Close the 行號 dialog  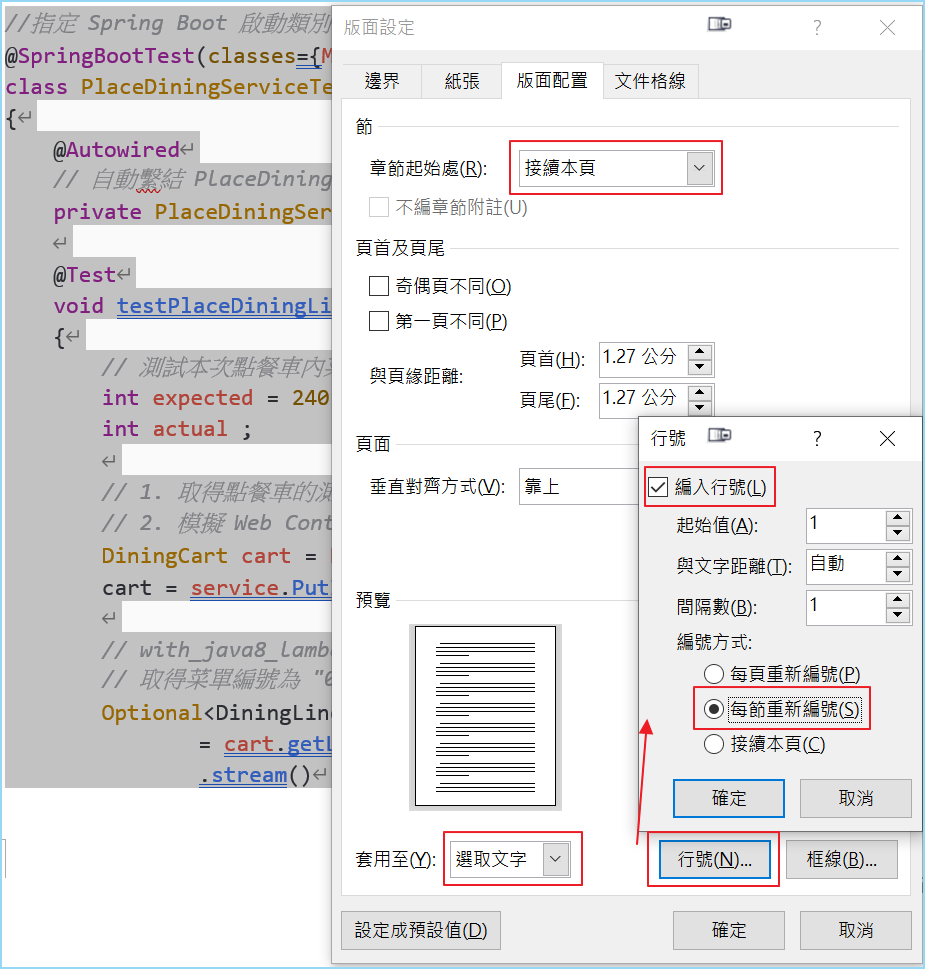click(x=887, y=439)
